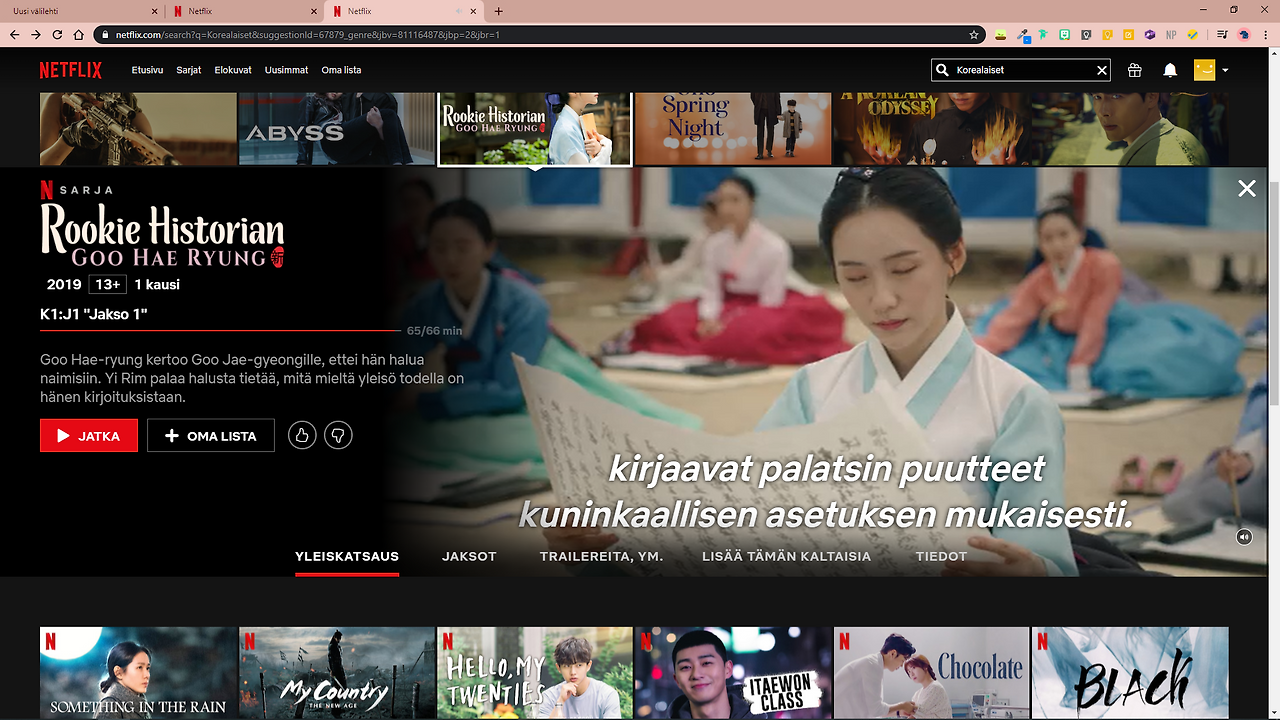
Task: Open the gift icon in Netflix header
Action: [x=1134, y=70]
